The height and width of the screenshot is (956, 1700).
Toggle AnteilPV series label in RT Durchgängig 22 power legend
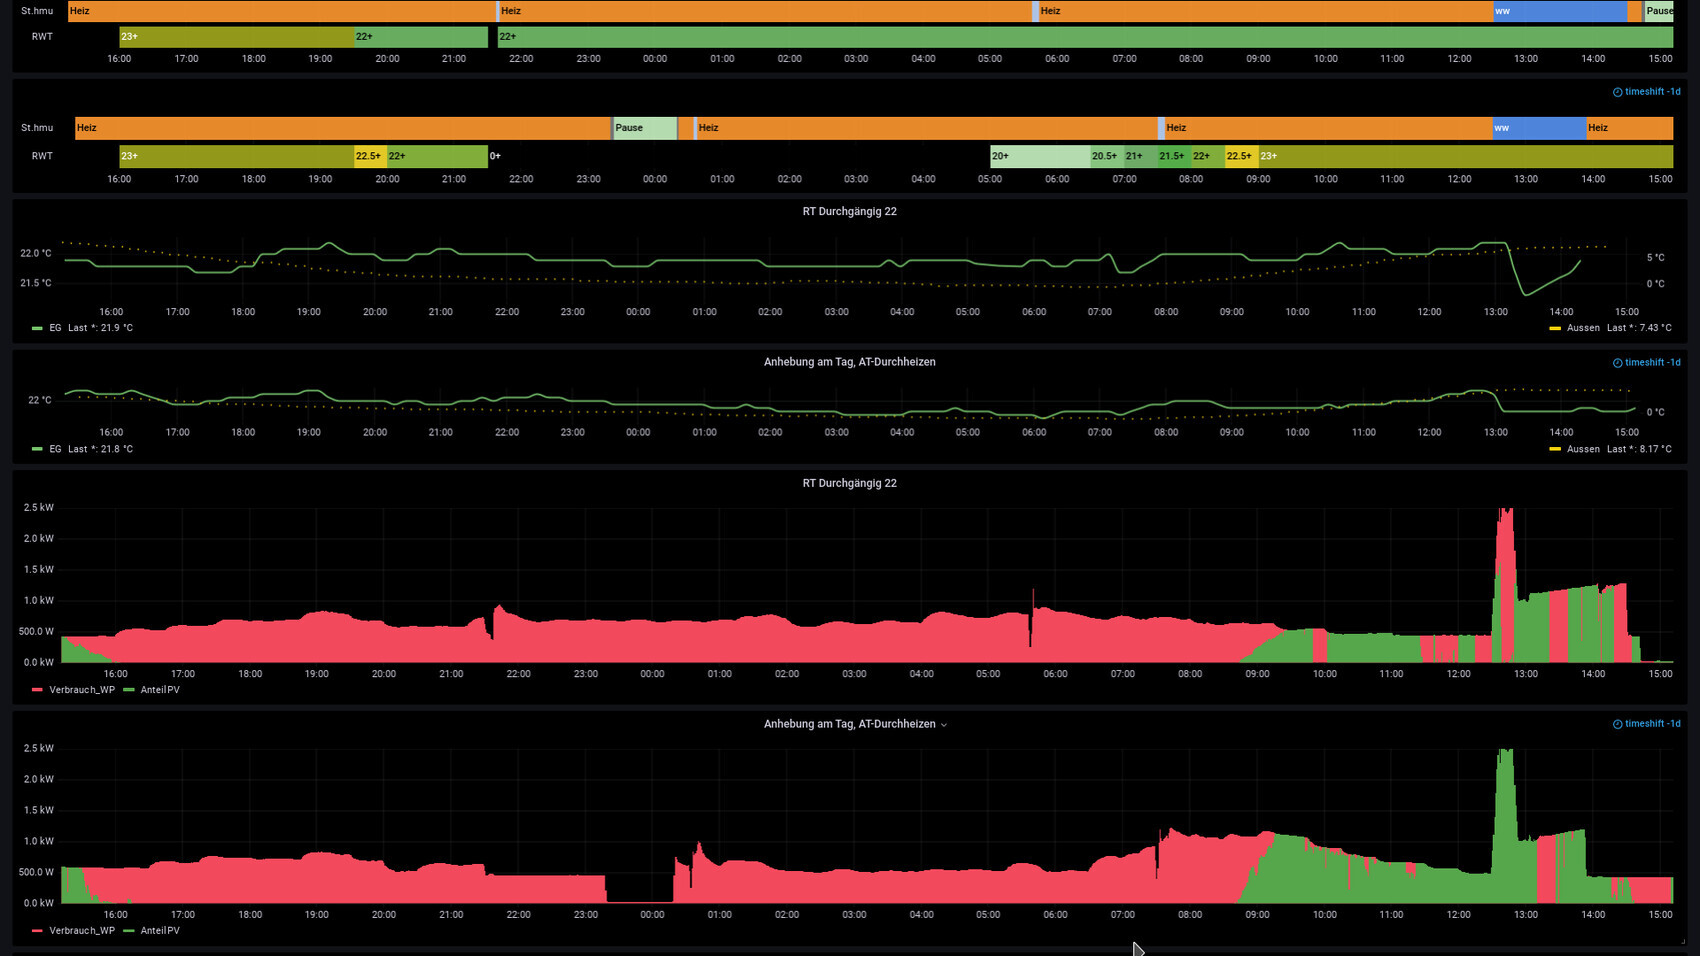pyautogui.click(x=160, y=690)
